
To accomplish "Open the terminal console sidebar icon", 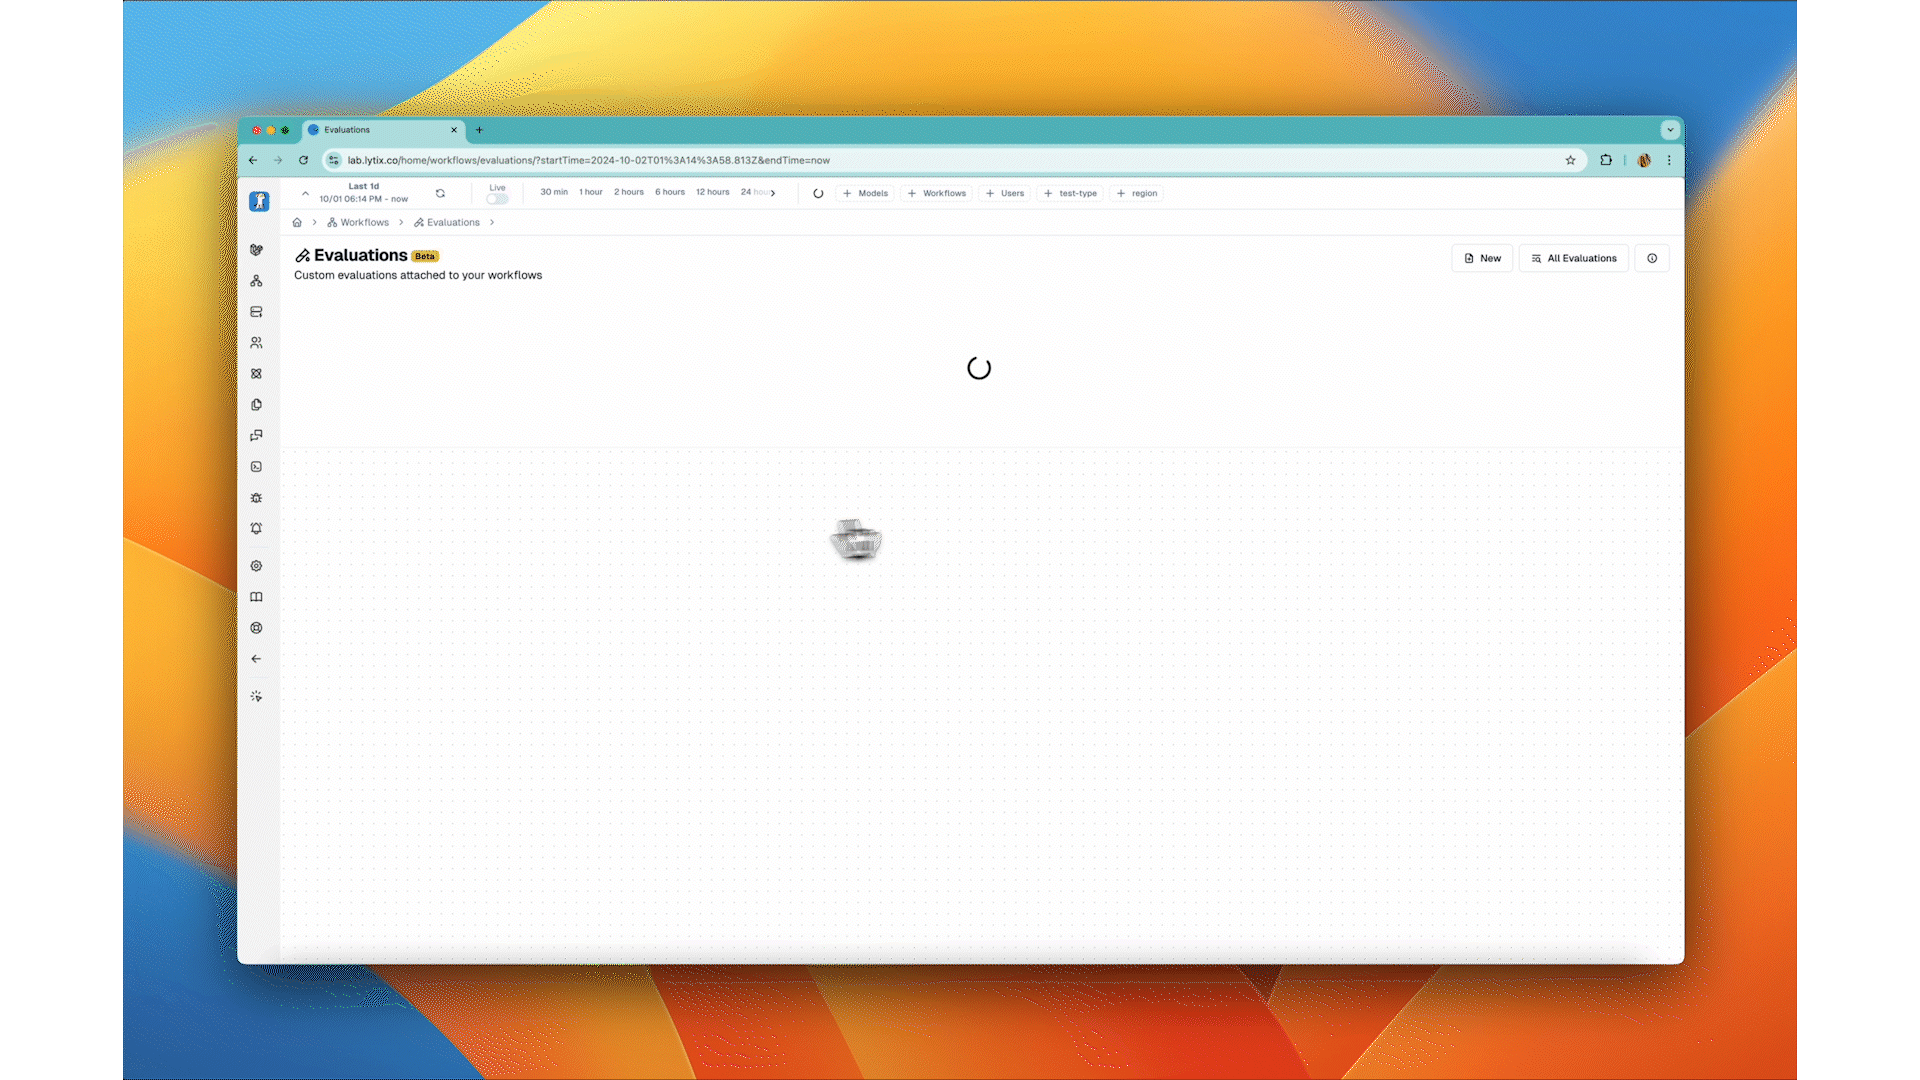I will click(256, 467).
